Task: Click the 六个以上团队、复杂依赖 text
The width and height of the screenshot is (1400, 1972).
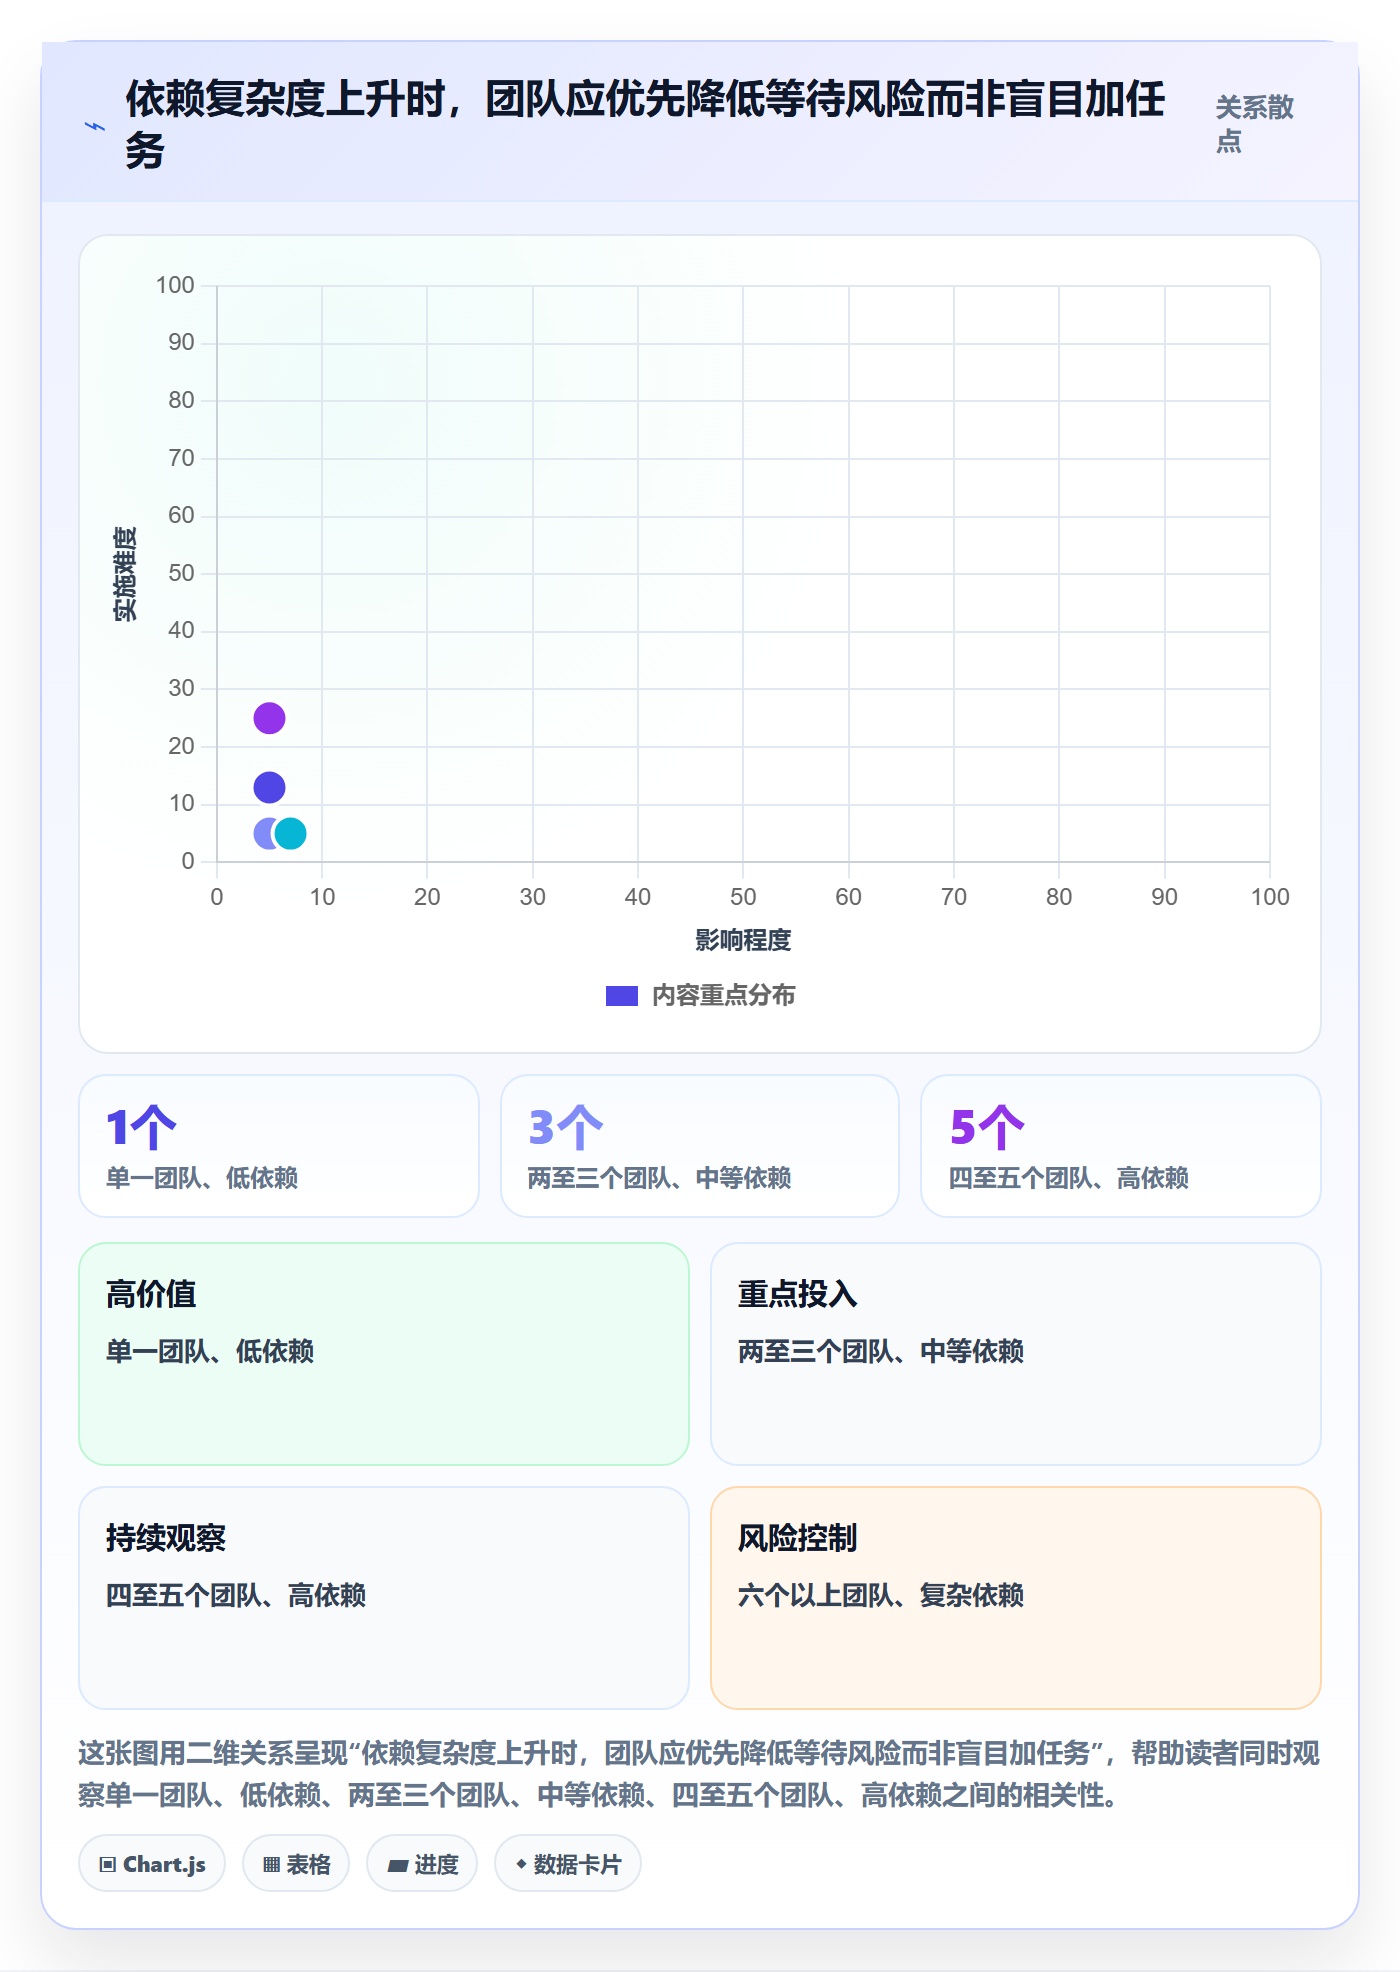Action: [x=881, y=1595]
